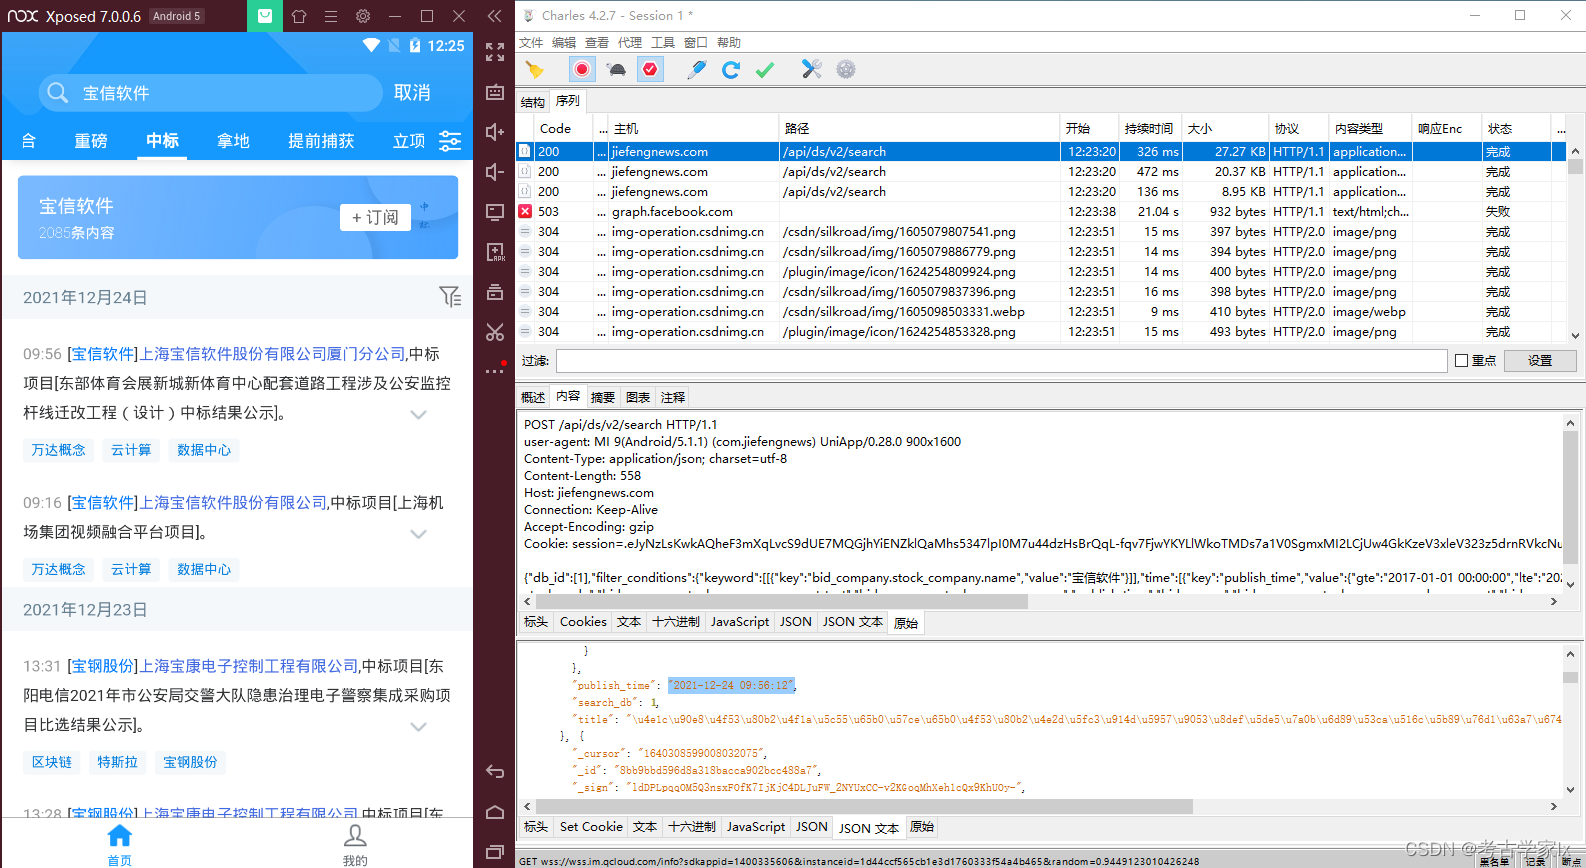Screen dimensions: 1586x868
Task: Switch to the 概述 tab in the request pane
Action: 533,397
